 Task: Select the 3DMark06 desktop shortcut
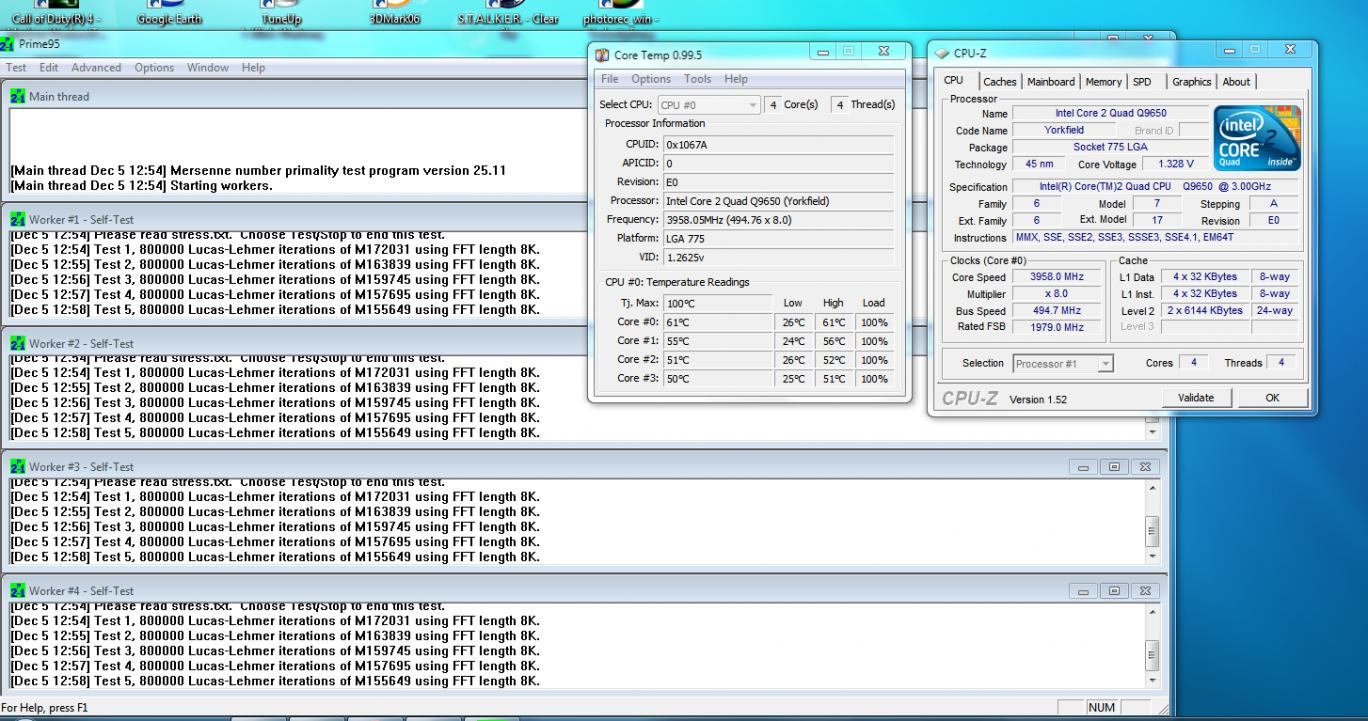pos(394,14)
